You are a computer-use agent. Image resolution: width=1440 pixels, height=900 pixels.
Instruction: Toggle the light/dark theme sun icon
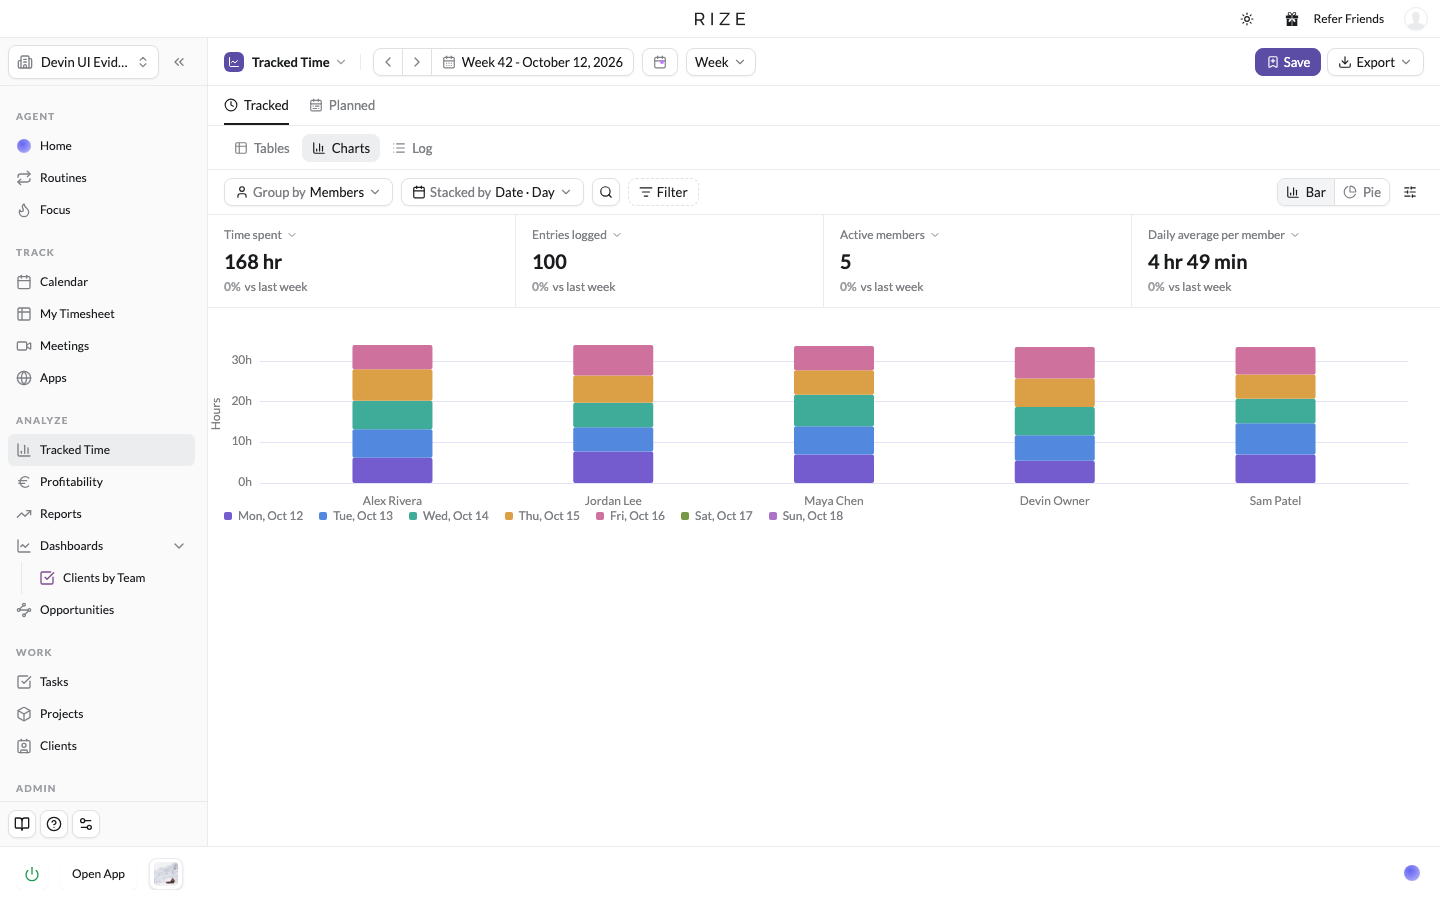point(1247,19)
